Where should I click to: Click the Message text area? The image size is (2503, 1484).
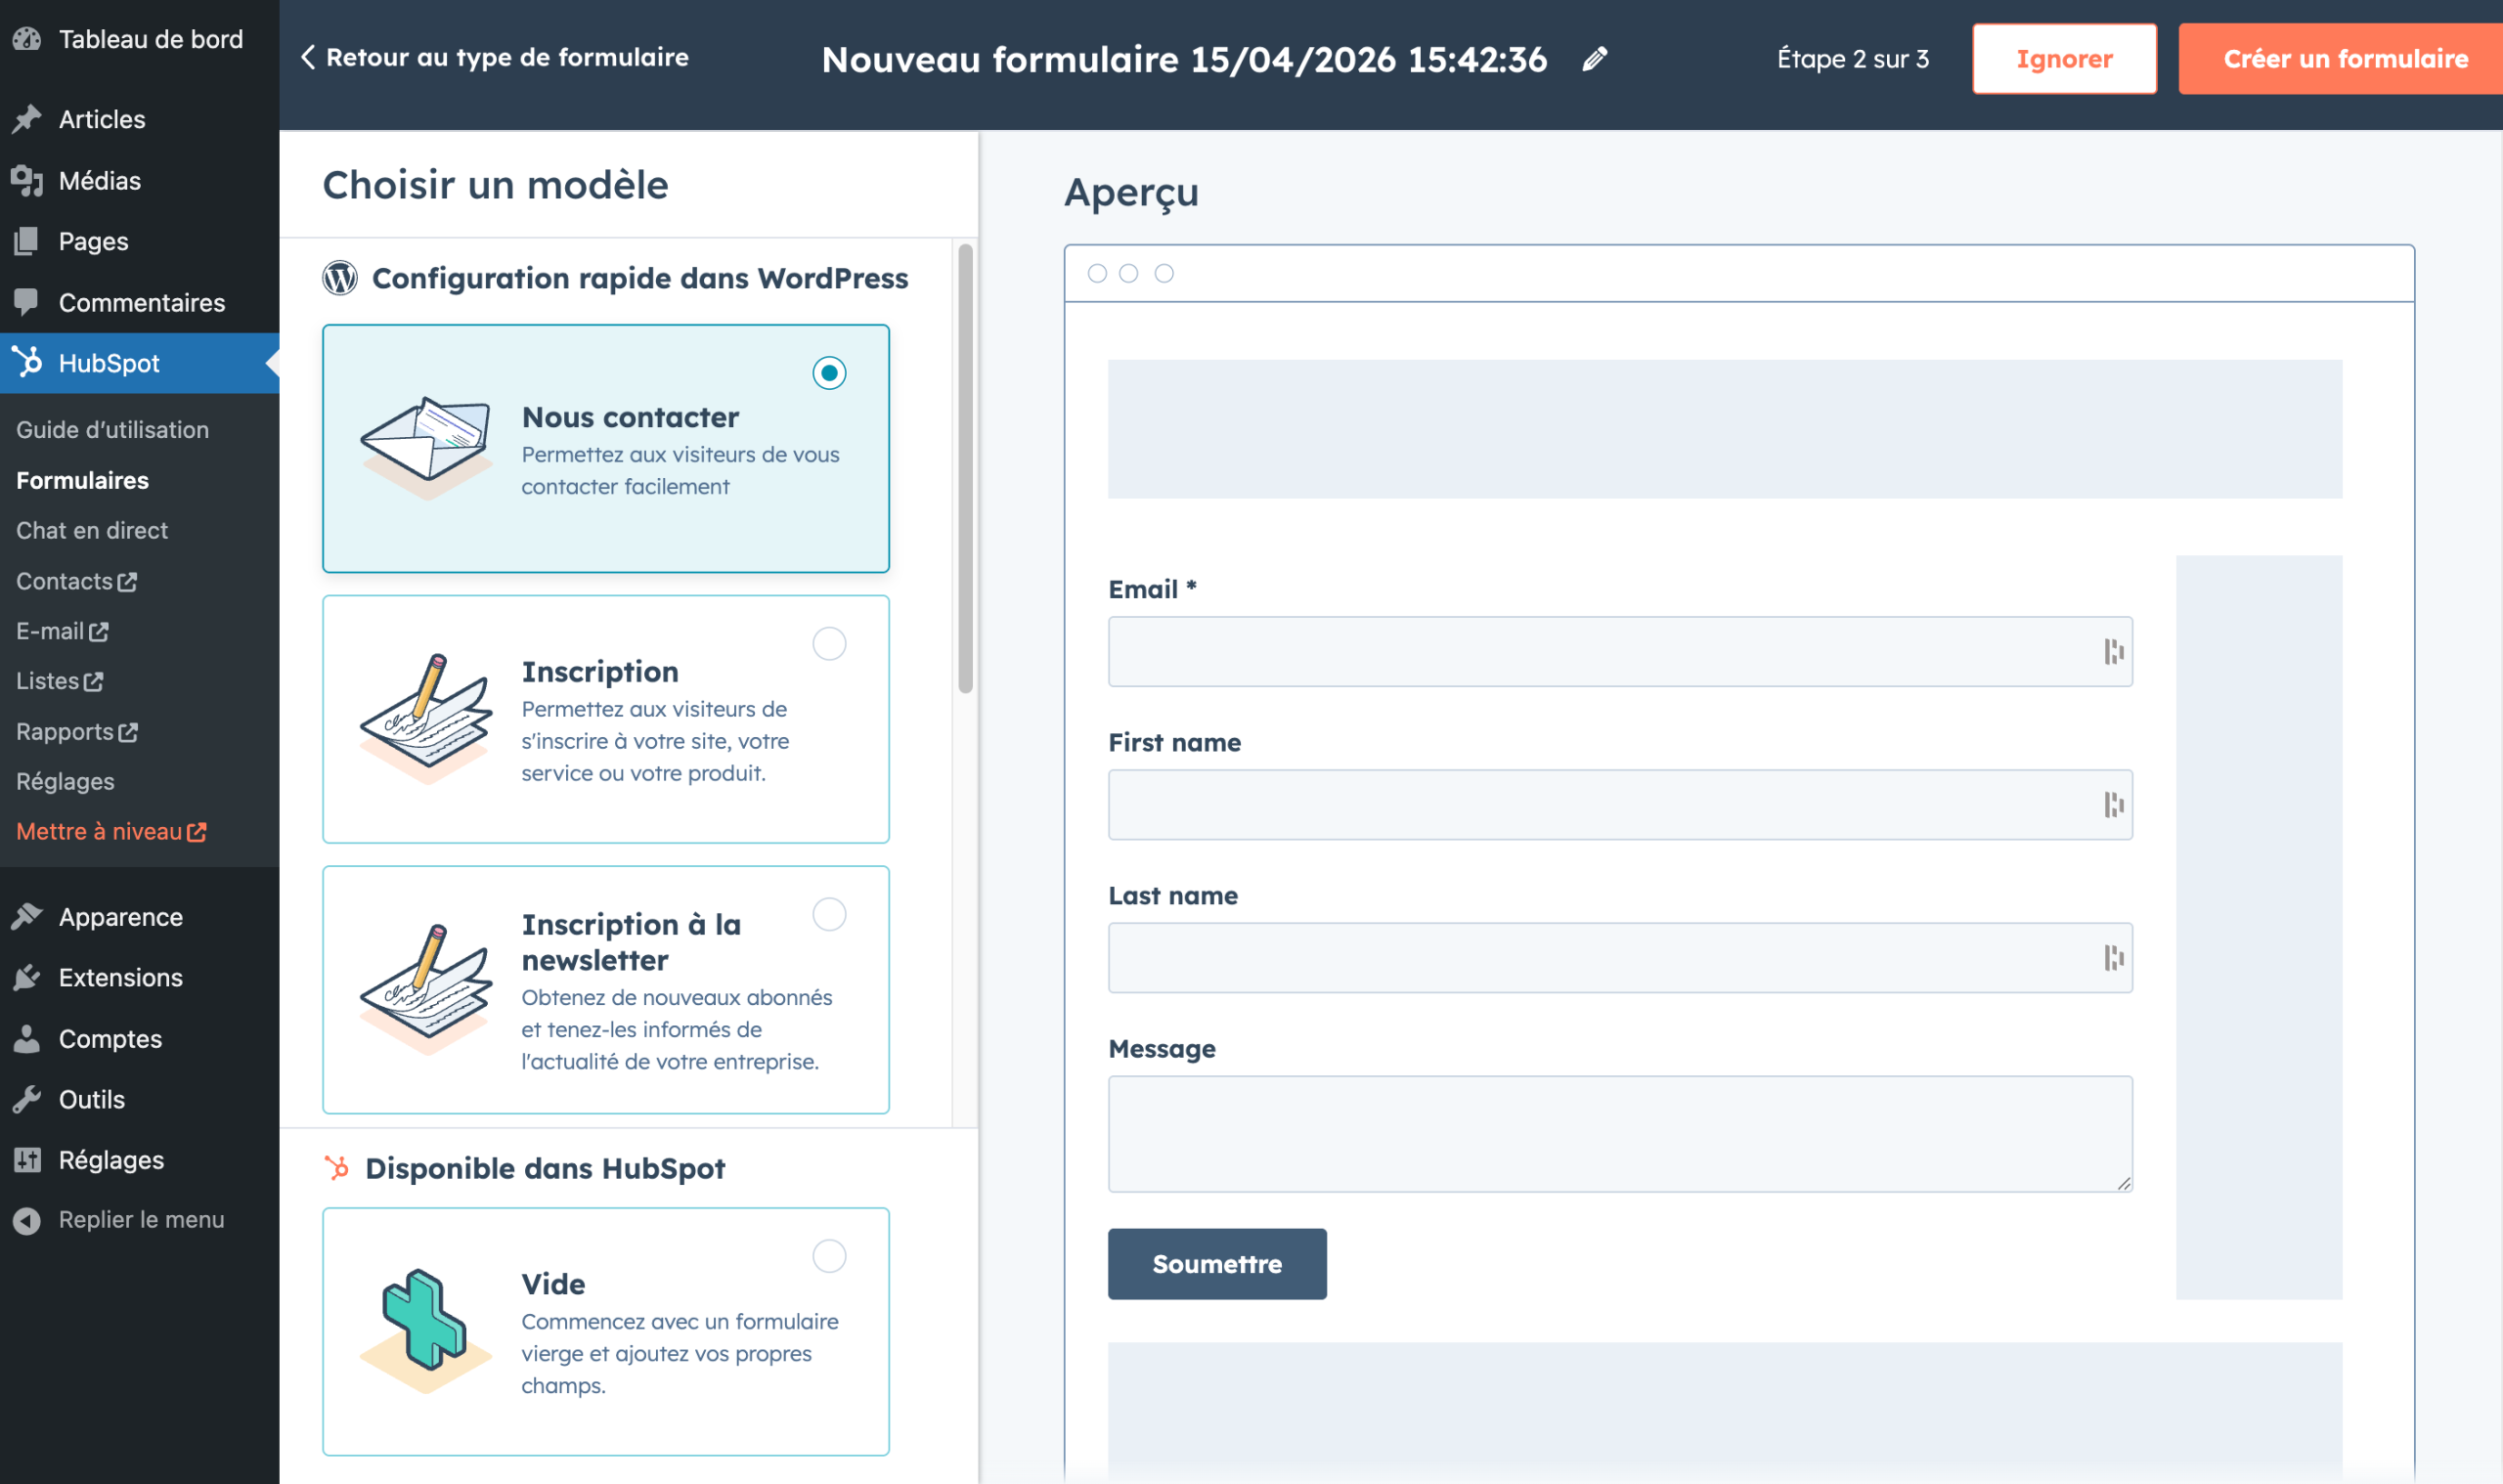click(1620, 1134)
